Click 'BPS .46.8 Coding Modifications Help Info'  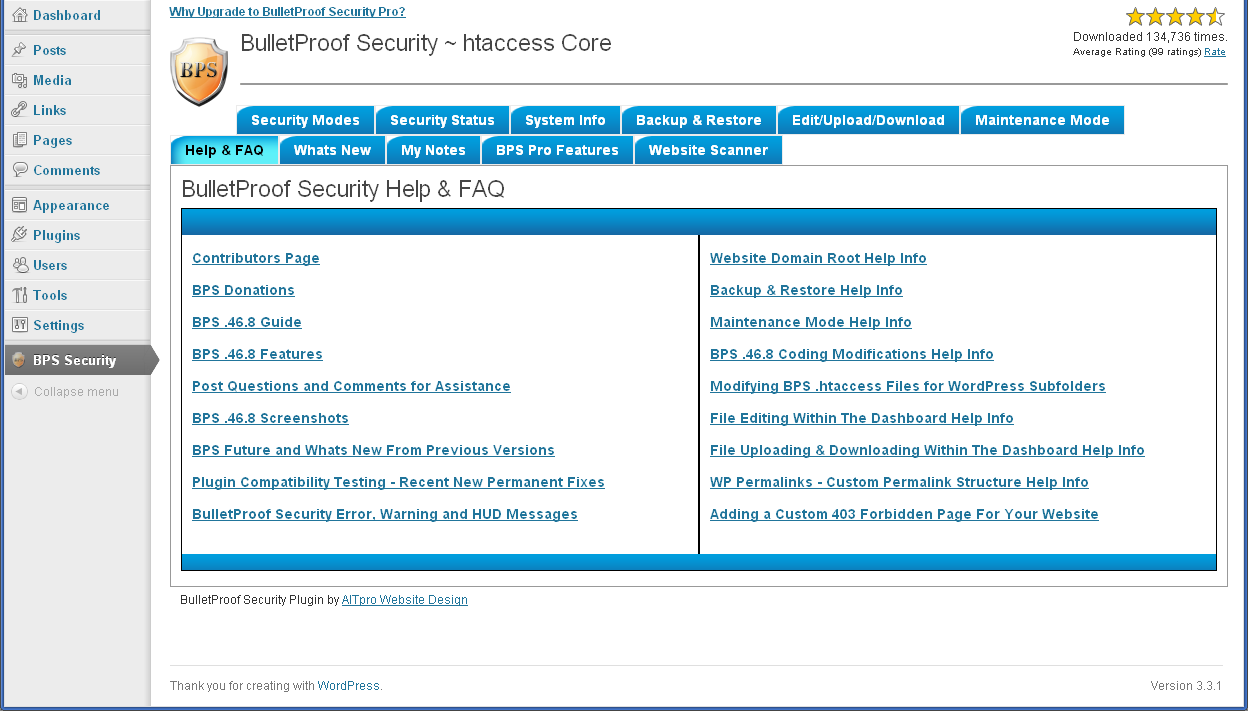[852, 354]
